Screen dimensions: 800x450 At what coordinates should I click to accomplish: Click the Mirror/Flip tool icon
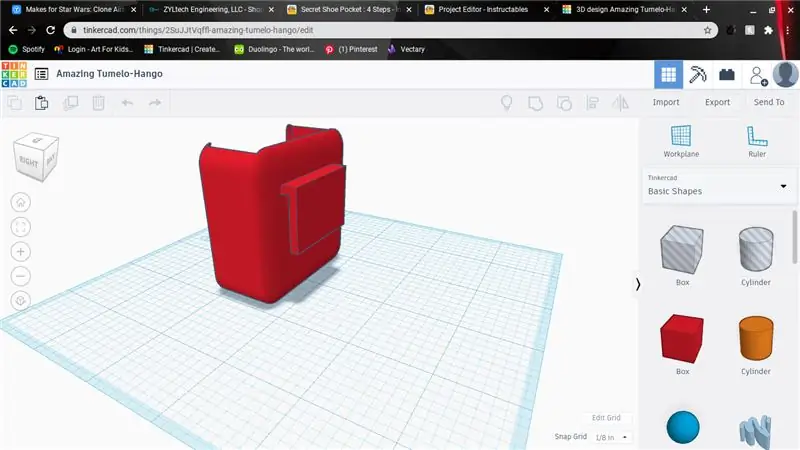pos(620,104)
